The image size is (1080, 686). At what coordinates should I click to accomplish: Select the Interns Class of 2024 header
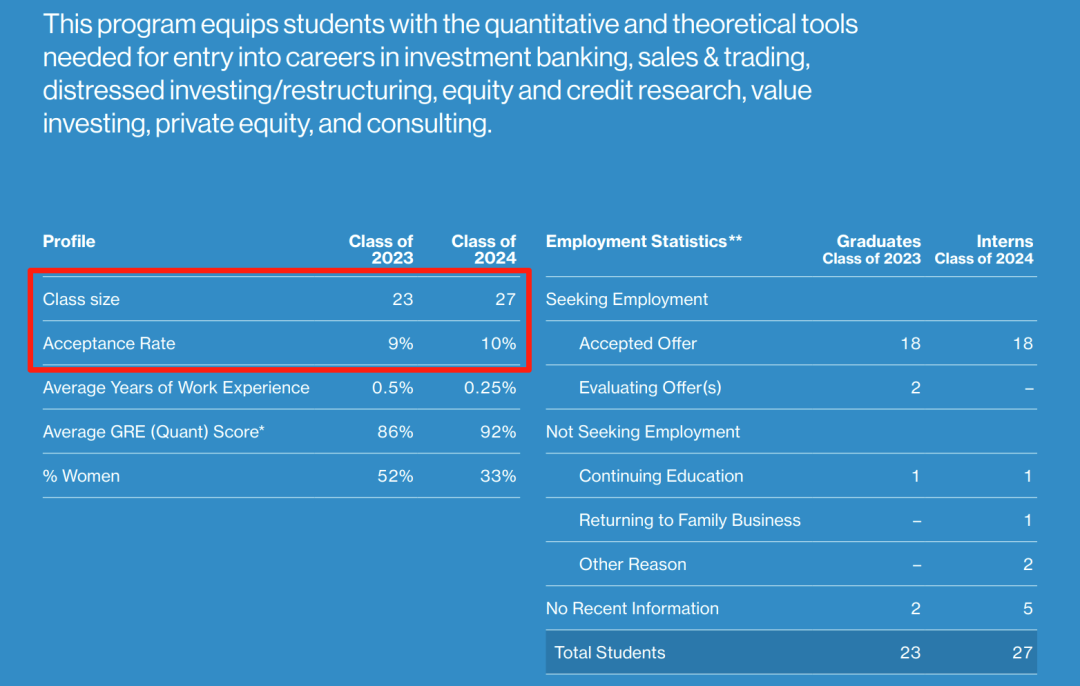click(984, 249)
